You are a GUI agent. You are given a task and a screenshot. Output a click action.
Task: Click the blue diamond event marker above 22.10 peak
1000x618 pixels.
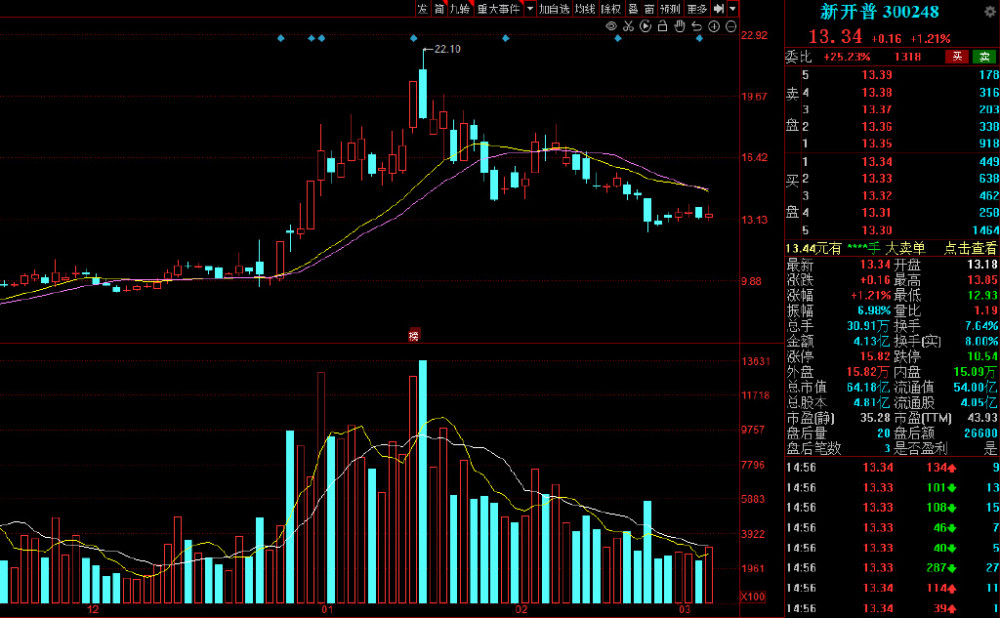click(413, 38)
